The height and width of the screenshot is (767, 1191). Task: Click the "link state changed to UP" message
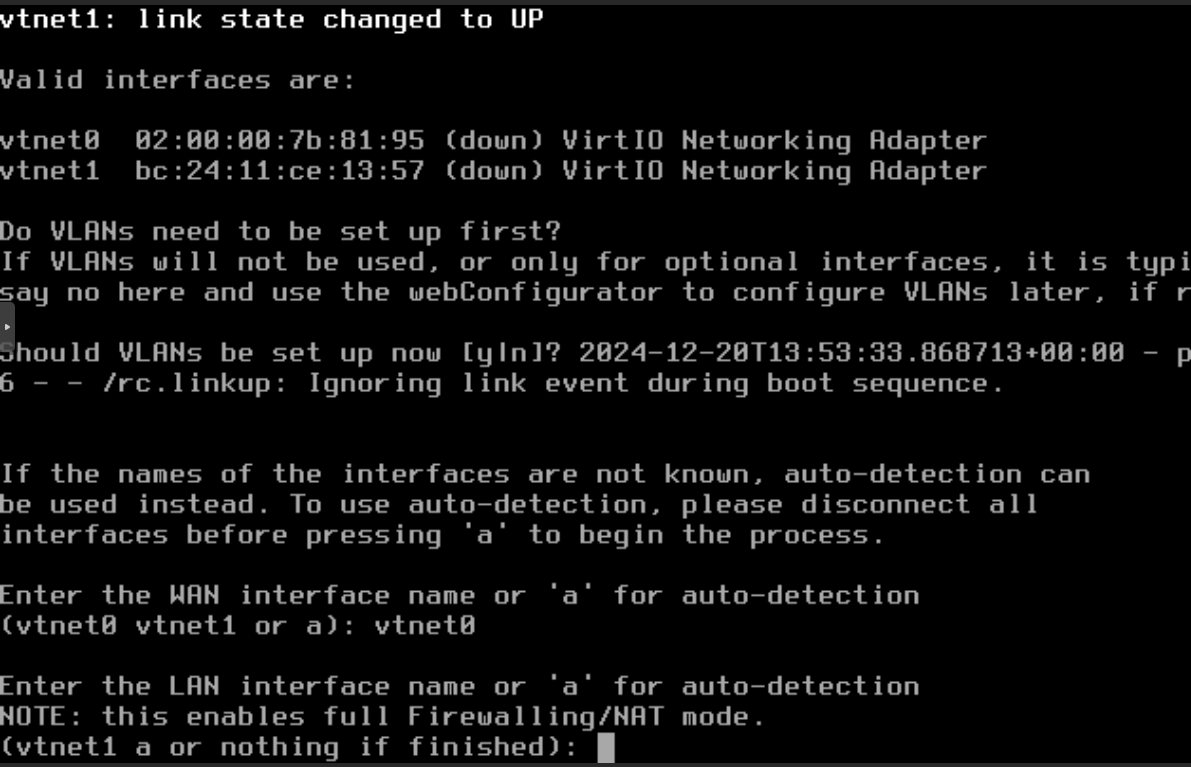340,20
